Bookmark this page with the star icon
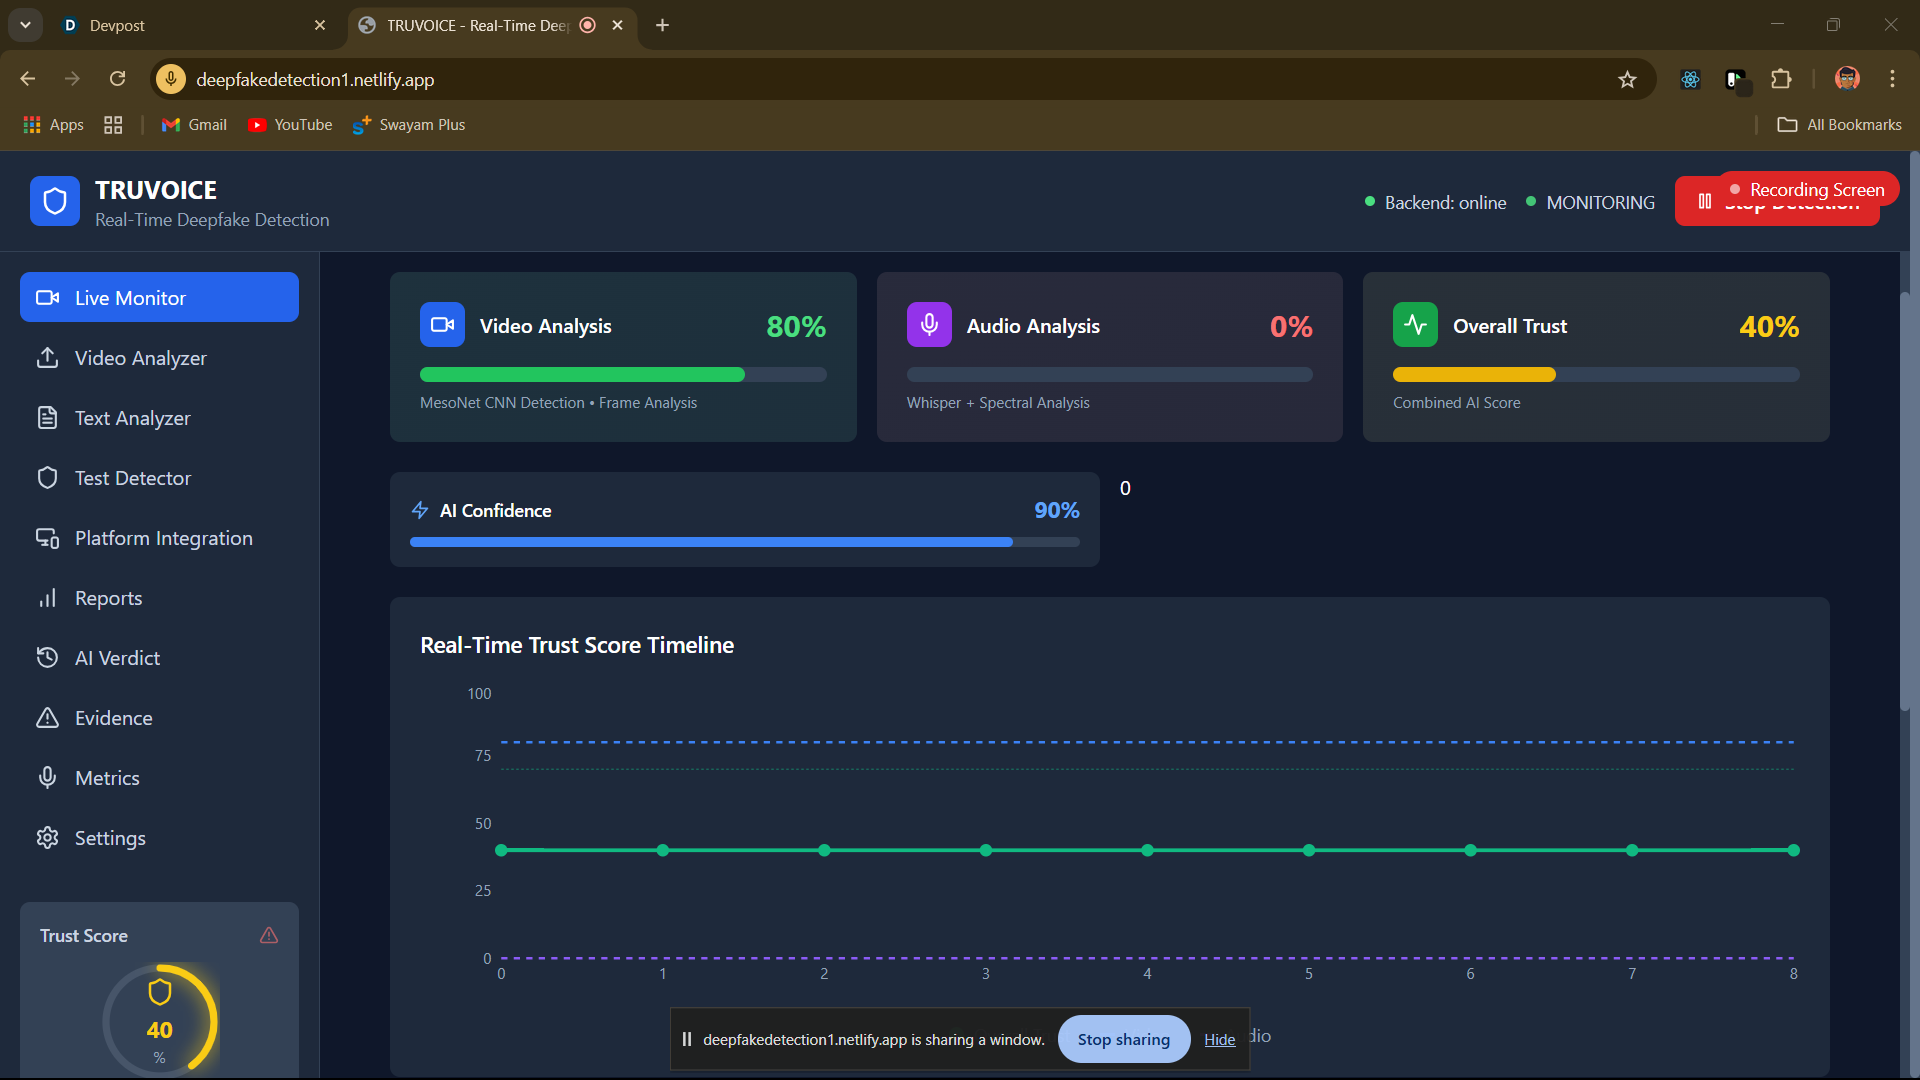Viewport: 1920px width, 1080px height. point(1627,80)
